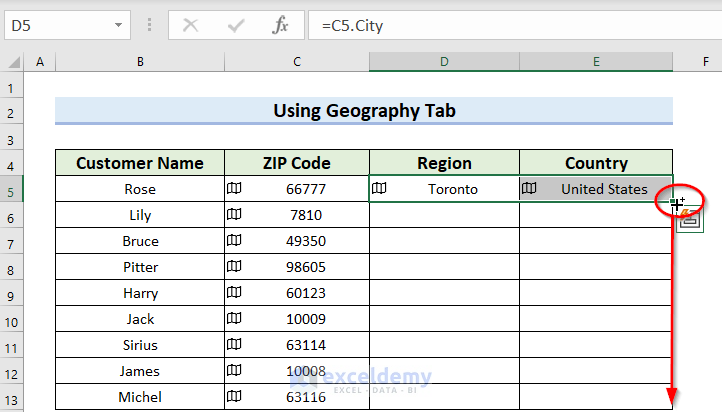Click the Auto Fill Options icon
Viewport: 722px width, 412px height.
coord(690,223)
